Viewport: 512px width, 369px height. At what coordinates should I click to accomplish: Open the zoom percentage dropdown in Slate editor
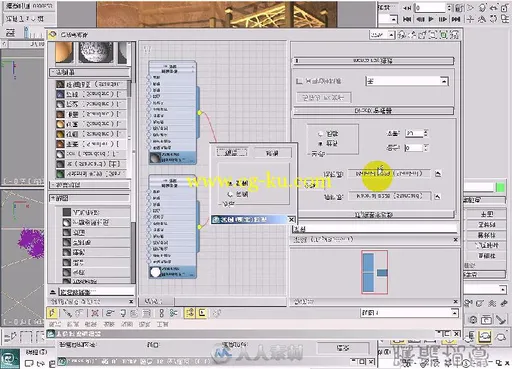click(x=391, y=34)
